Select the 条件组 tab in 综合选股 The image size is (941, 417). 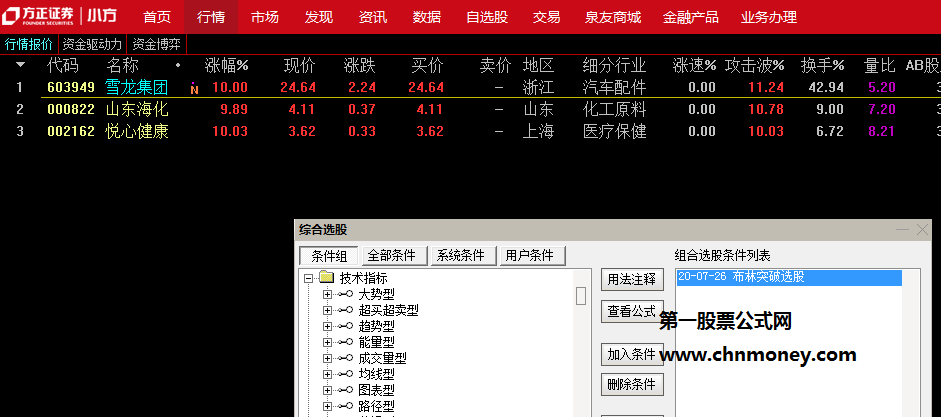pyautogui.click(x=329, y=256)
